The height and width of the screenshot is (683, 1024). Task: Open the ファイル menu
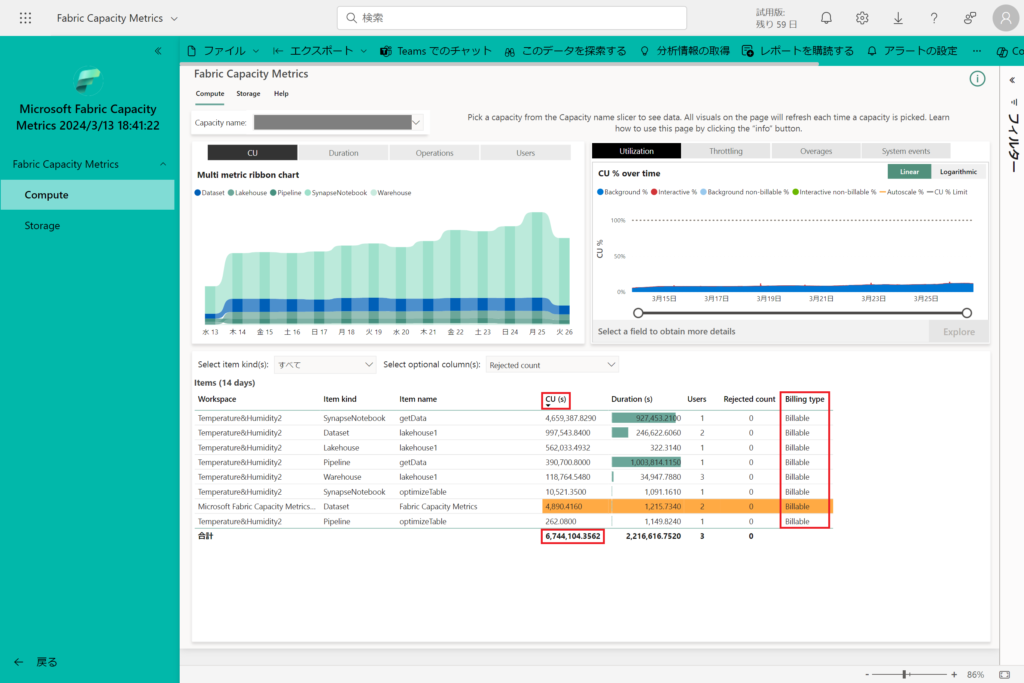point(223,50)
